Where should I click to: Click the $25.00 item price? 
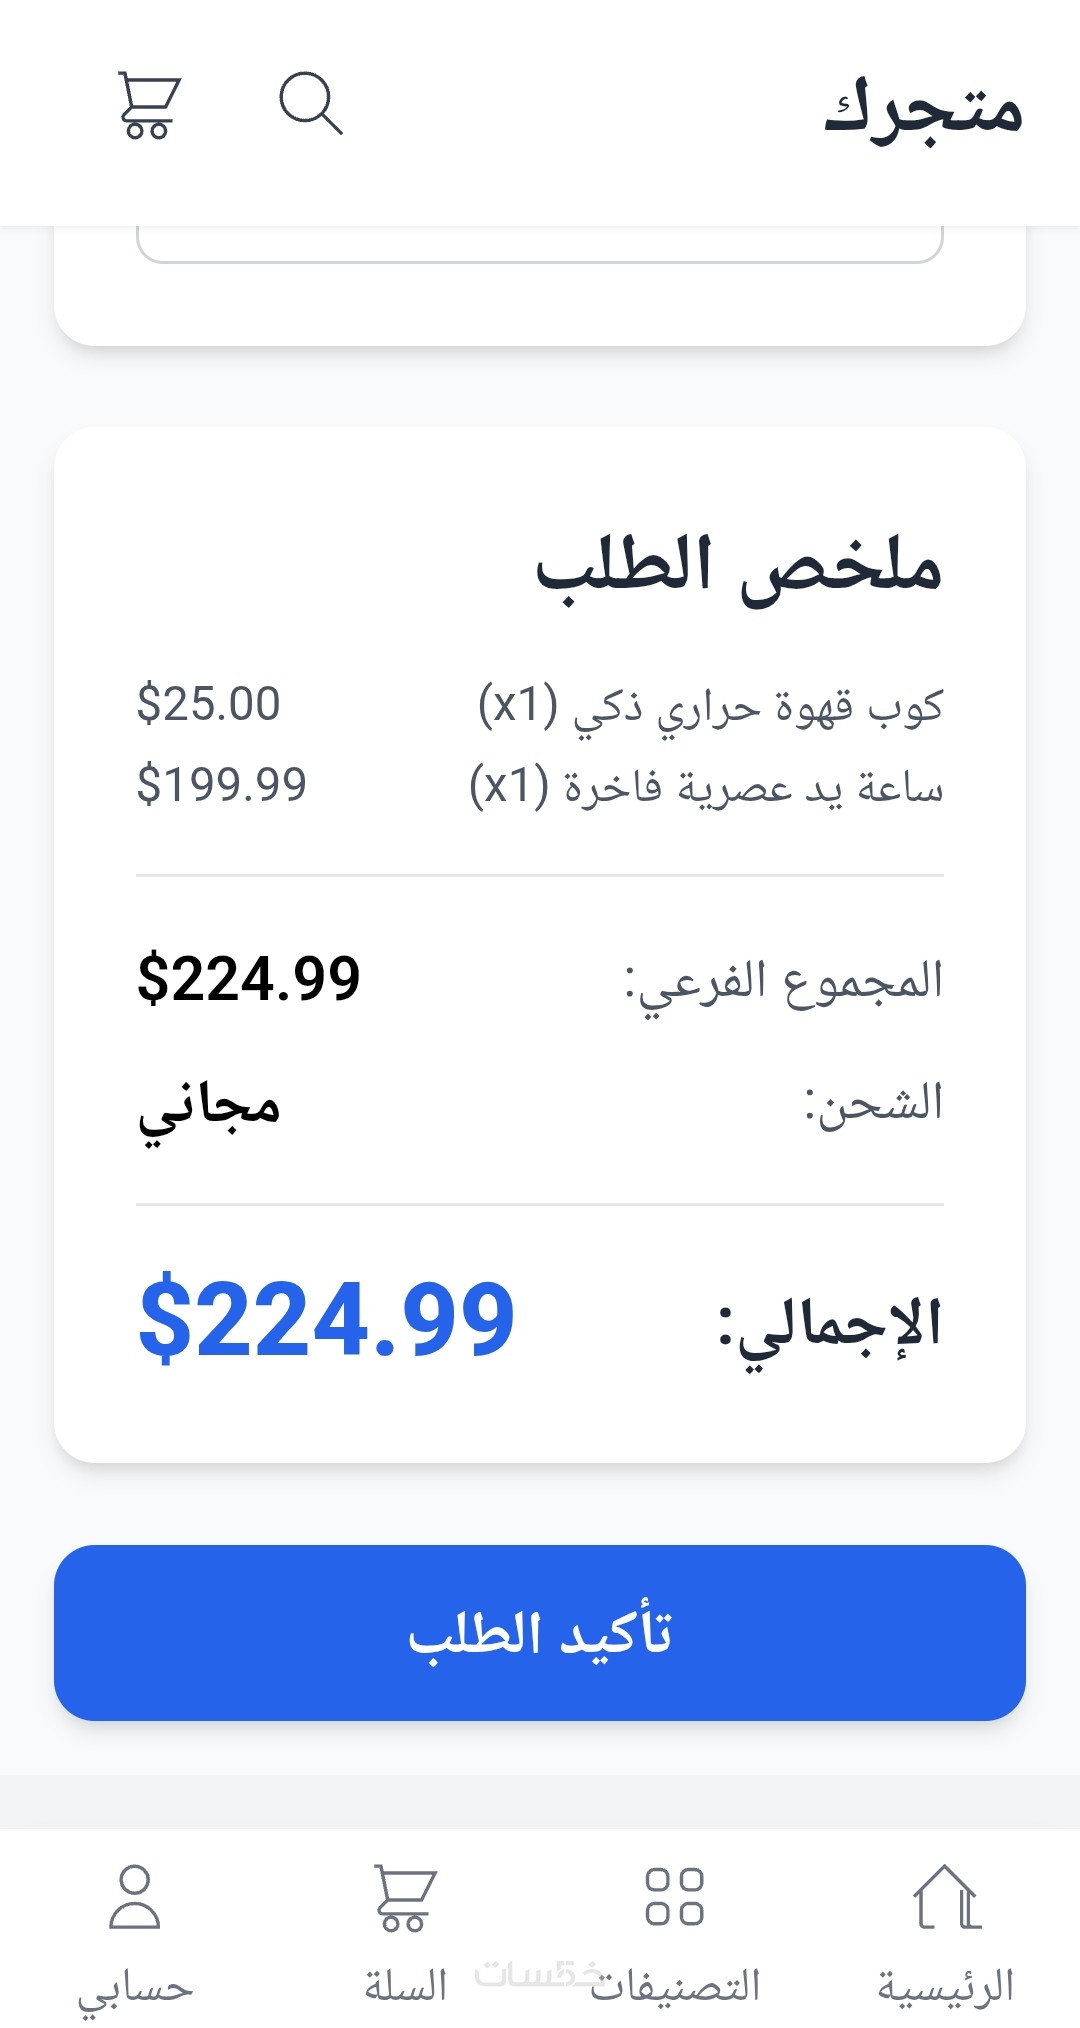[x=209, y=704]
